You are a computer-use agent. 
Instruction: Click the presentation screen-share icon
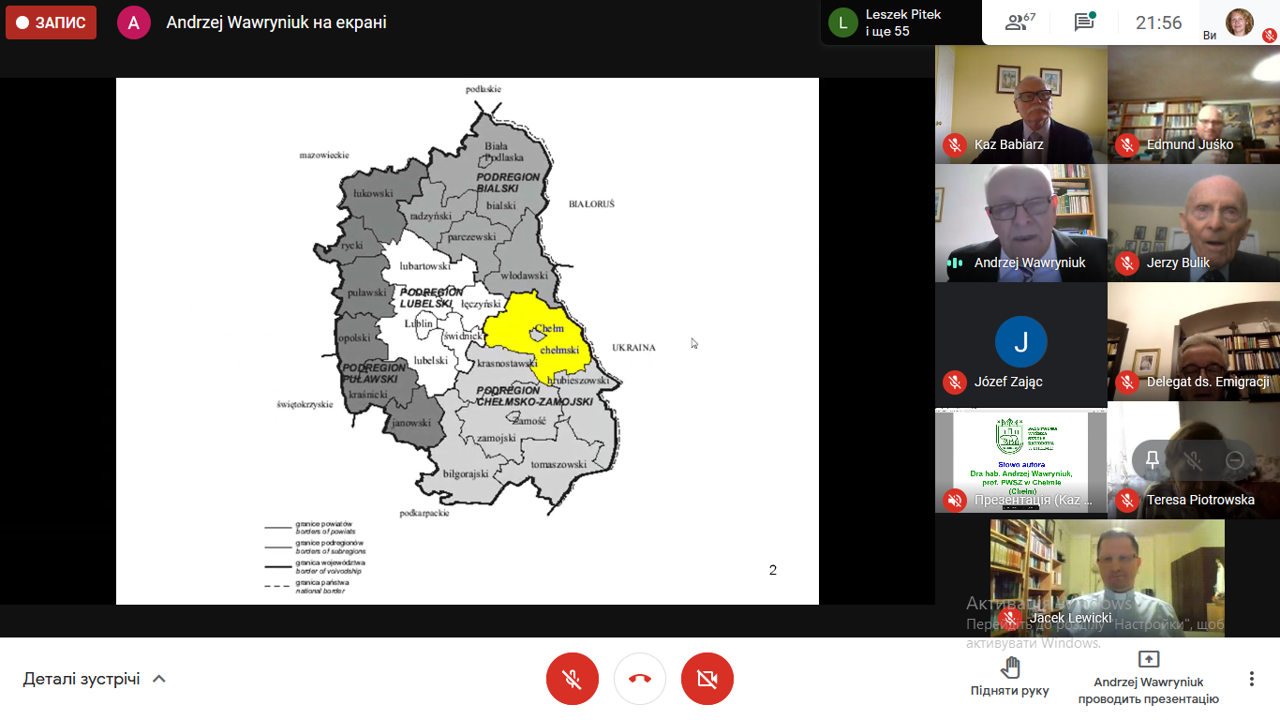(x=1148, y=660)
